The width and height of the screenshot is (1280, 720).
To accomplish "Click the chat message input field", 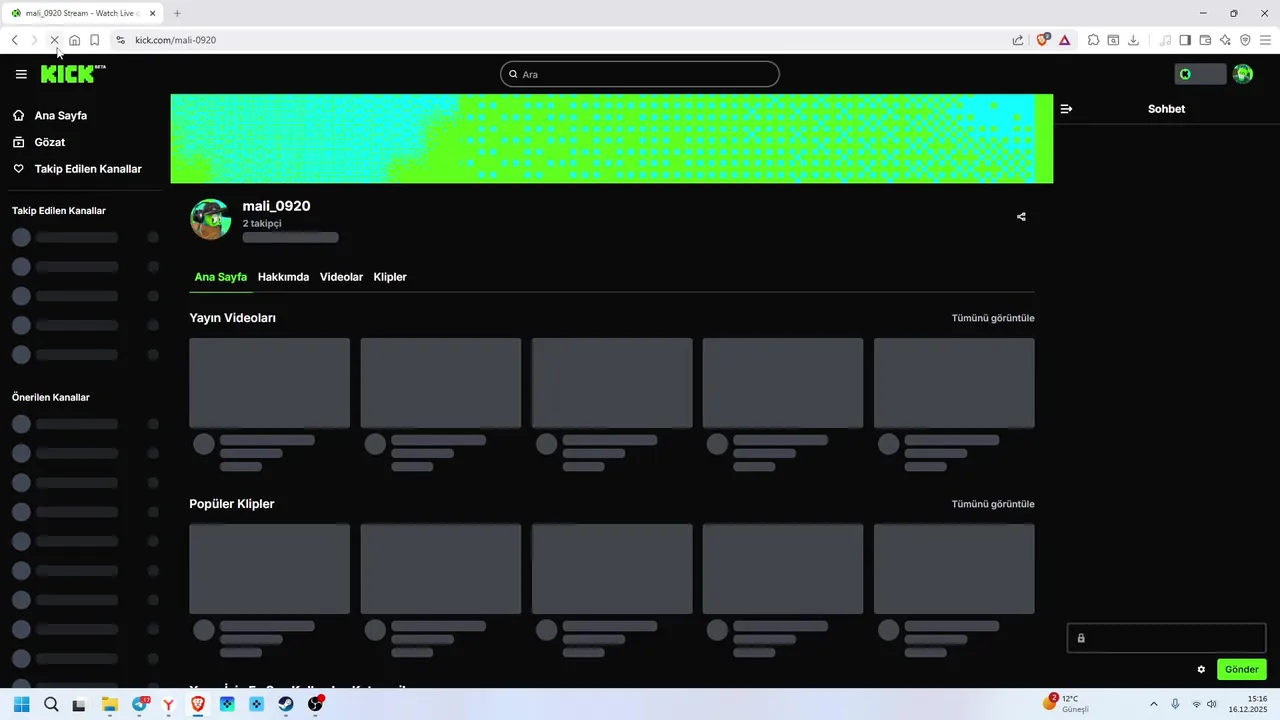I will 1166,638.
